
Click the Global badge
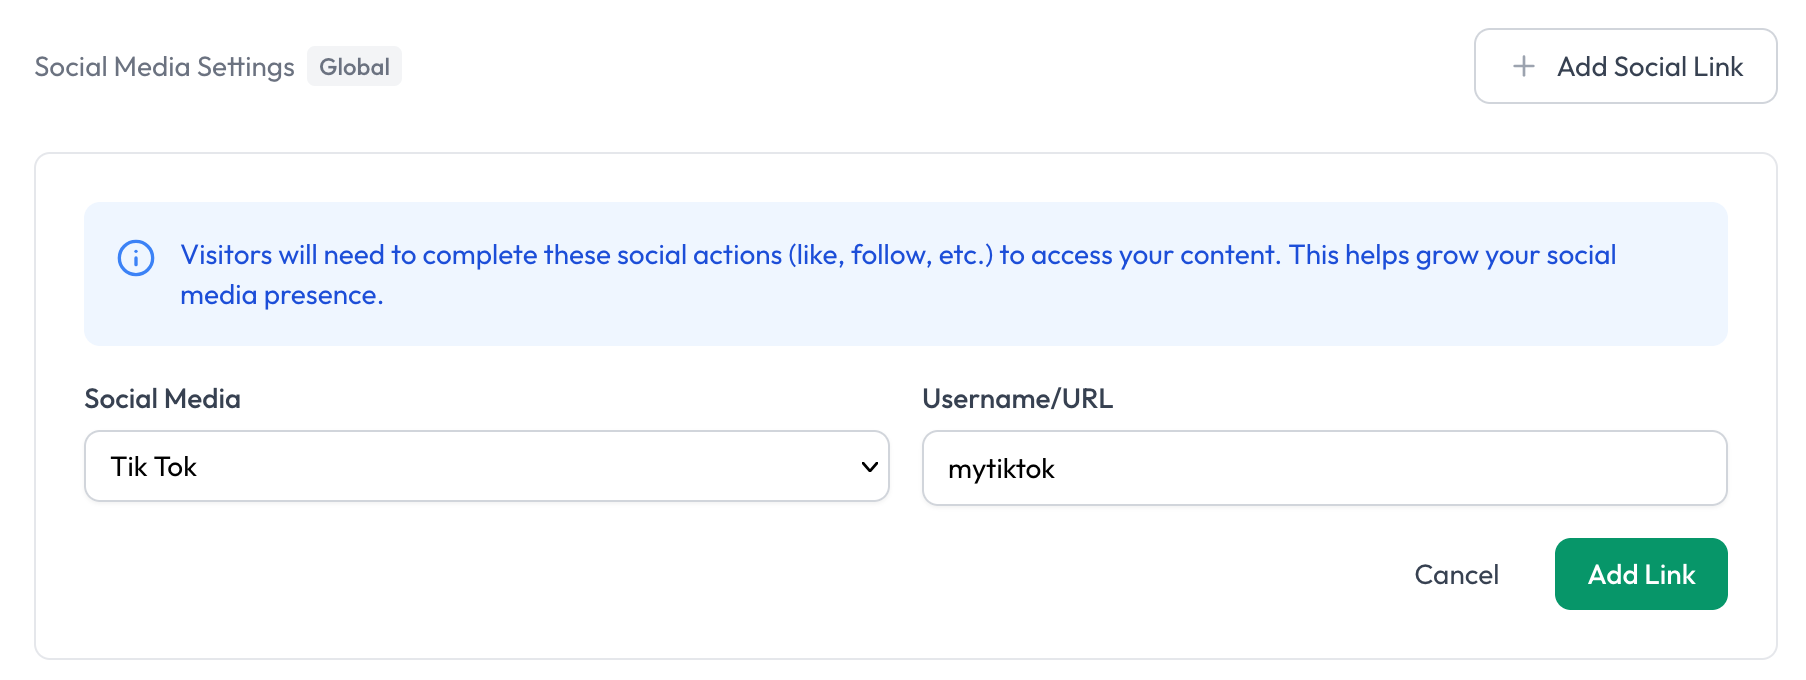tap(354, 67)
